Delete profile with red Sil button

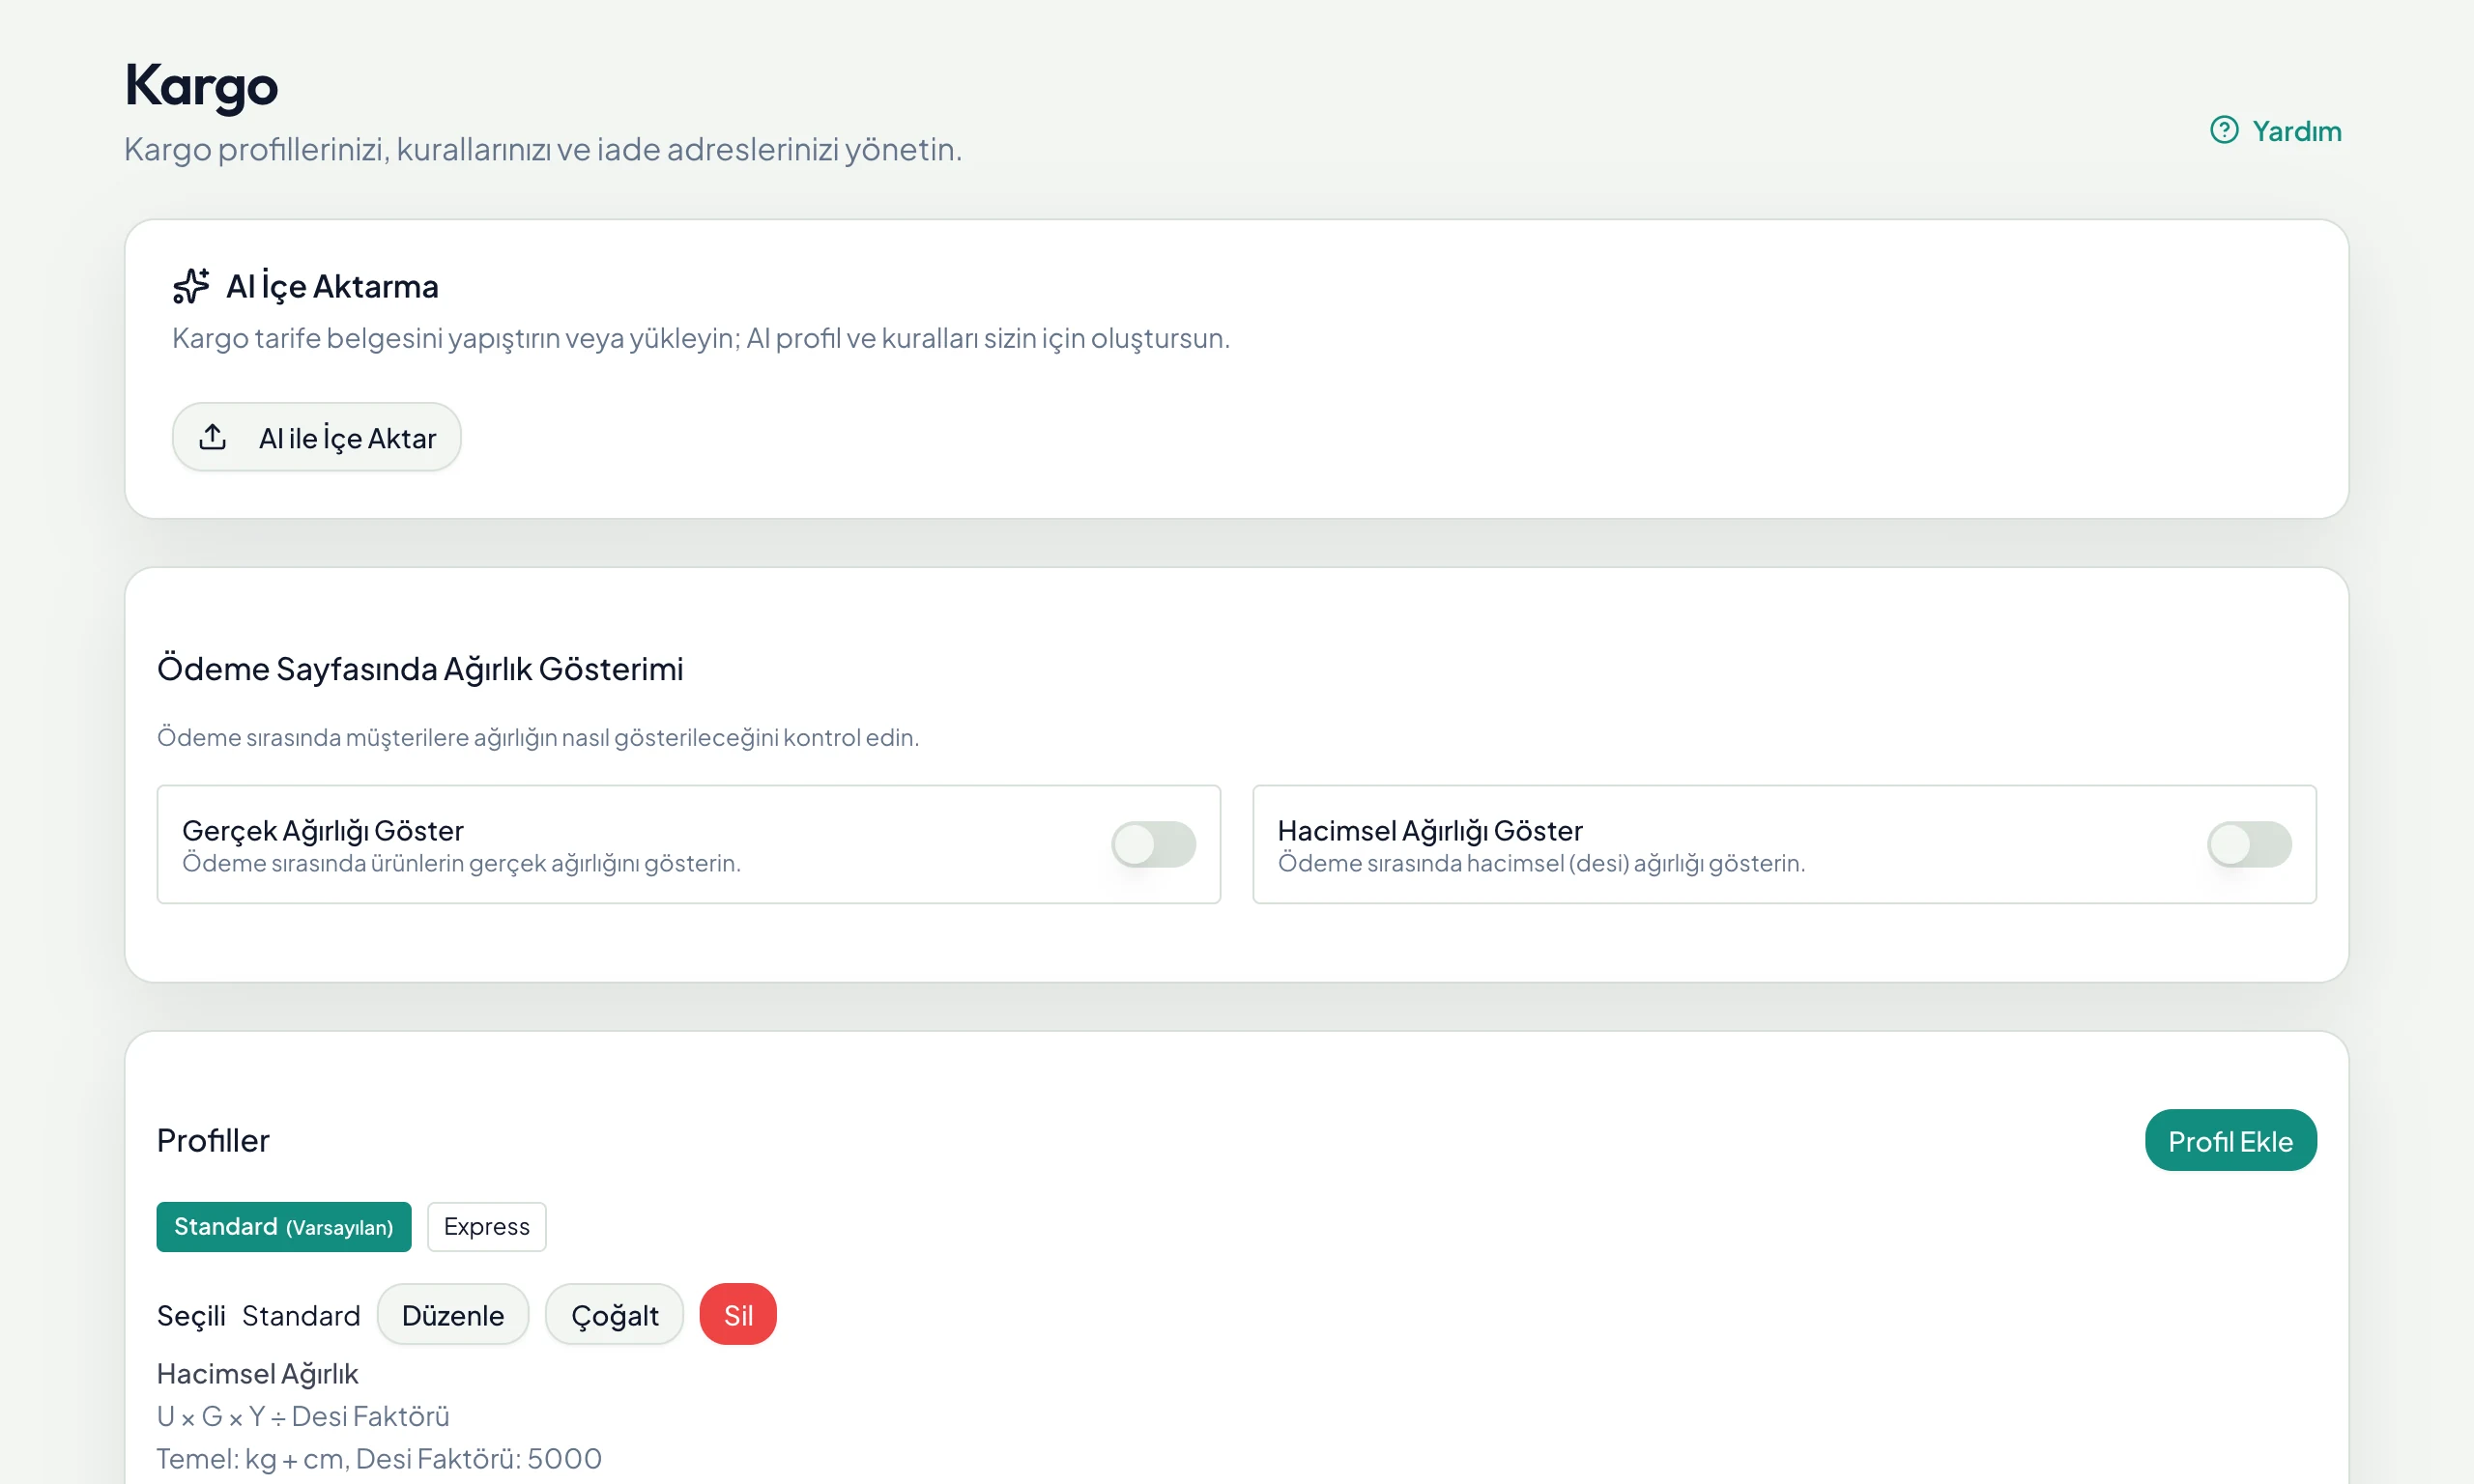pyautogui.click(x=738, y=1314)
